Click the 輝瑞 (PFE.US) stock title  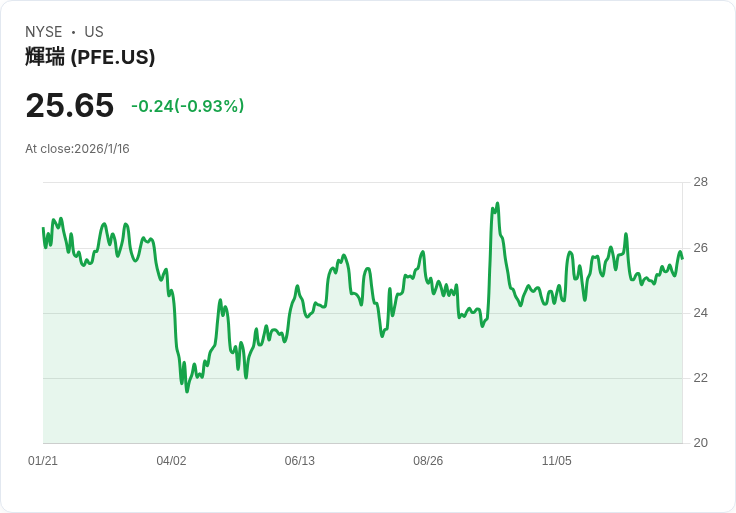90,57
